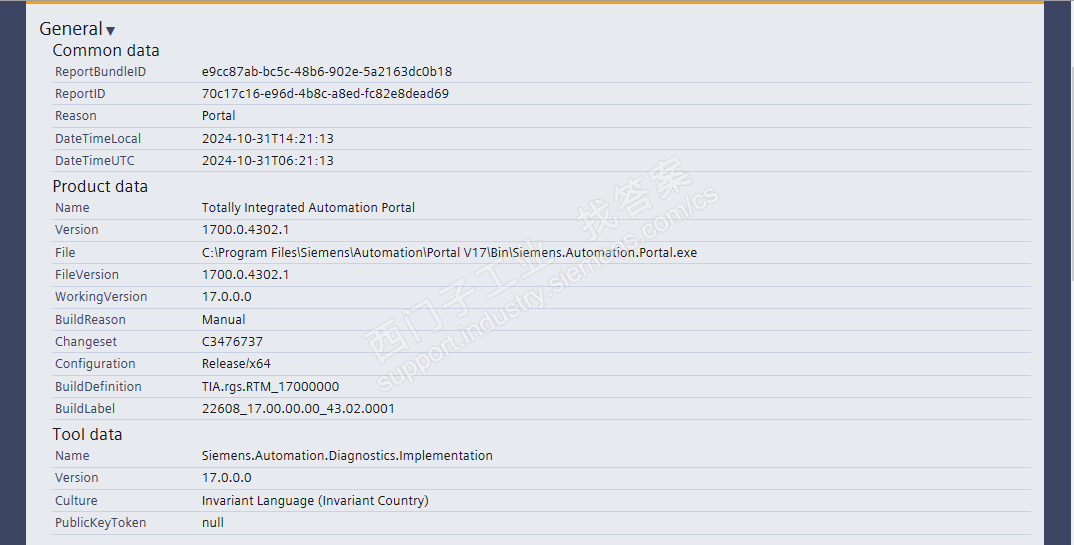Viewport: 1074px width, 545px height.
Task: Select value 70c17c16-e96d-4b8c-a8ed-fc82e8dead69
Action: [325, 94]
